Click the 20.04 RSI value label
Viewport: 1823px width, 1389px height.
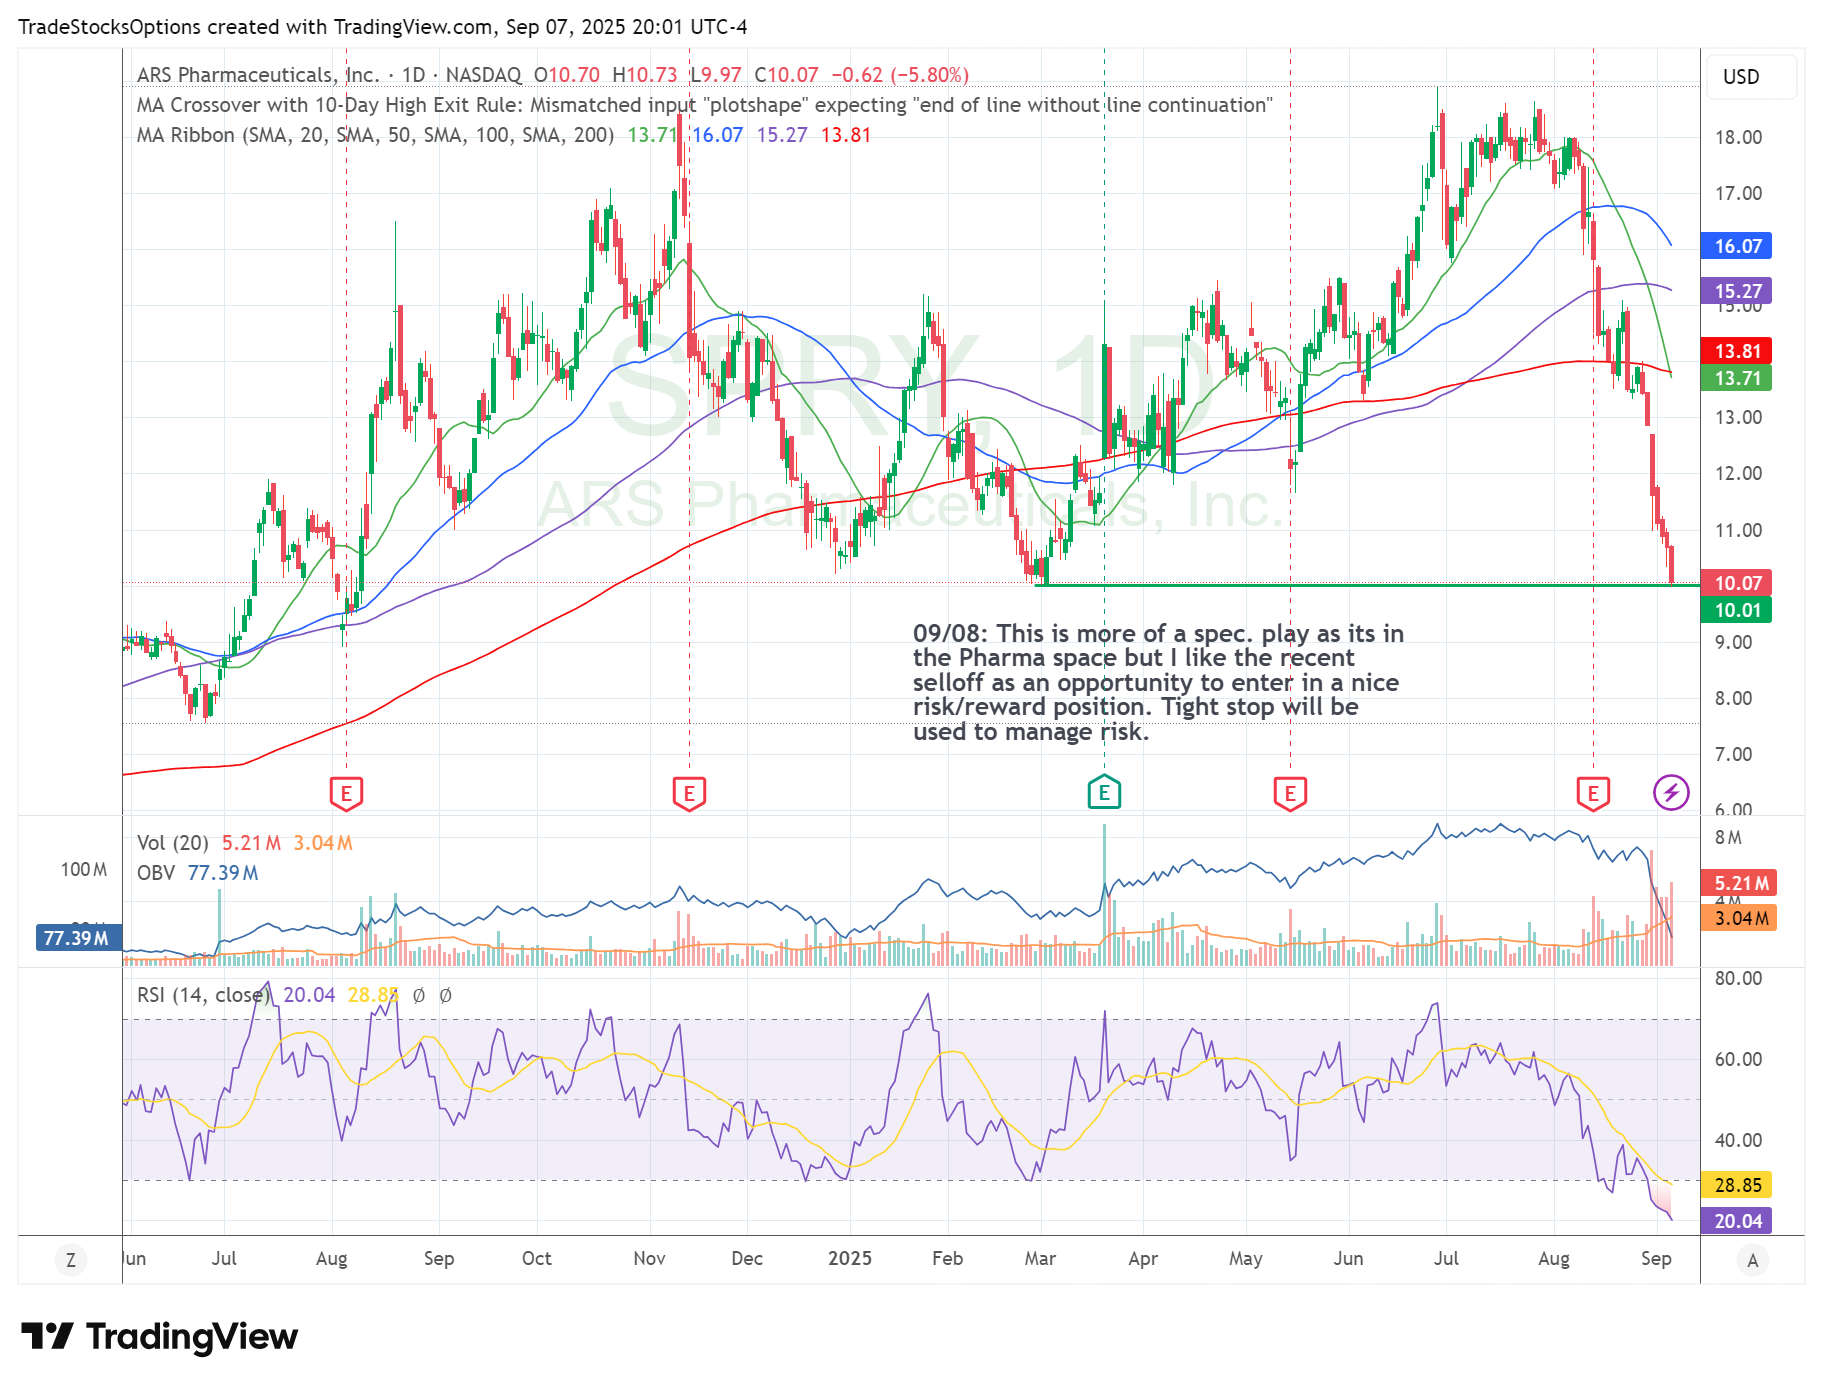[x=1737, y=1221]
